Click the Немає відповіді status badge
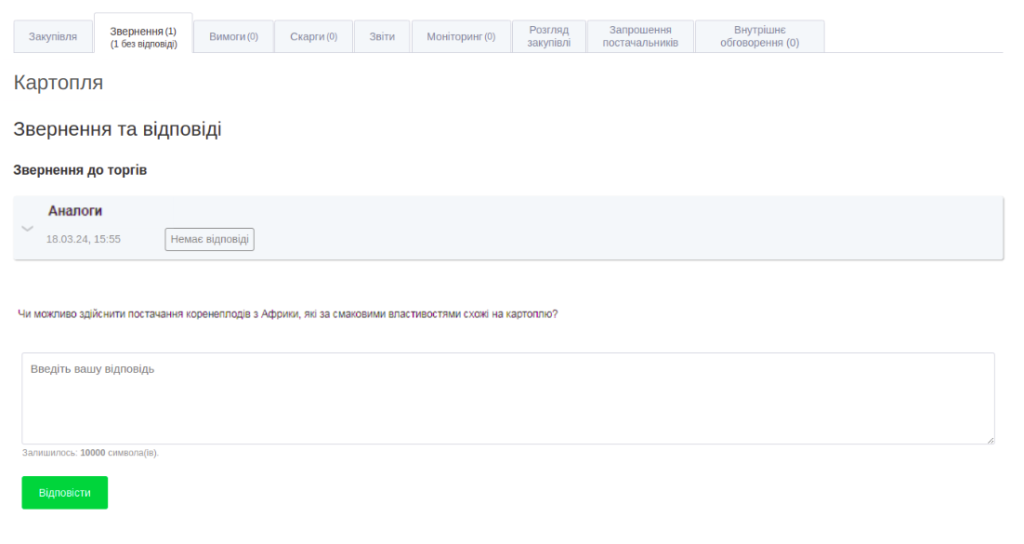This screenshot has height=544, width=1024. [210, 240]
